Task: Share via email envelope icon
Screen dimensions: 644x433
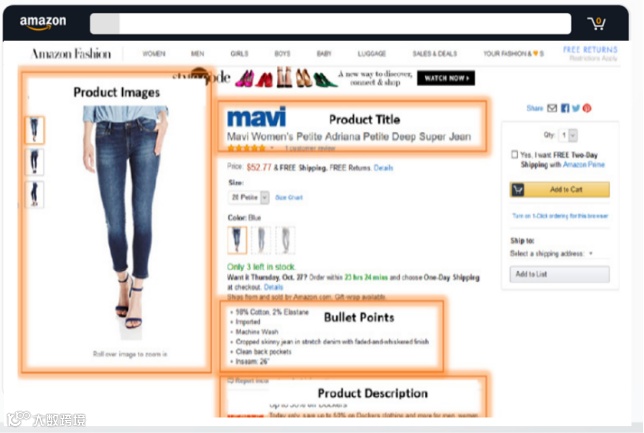Action: point(552,108)
